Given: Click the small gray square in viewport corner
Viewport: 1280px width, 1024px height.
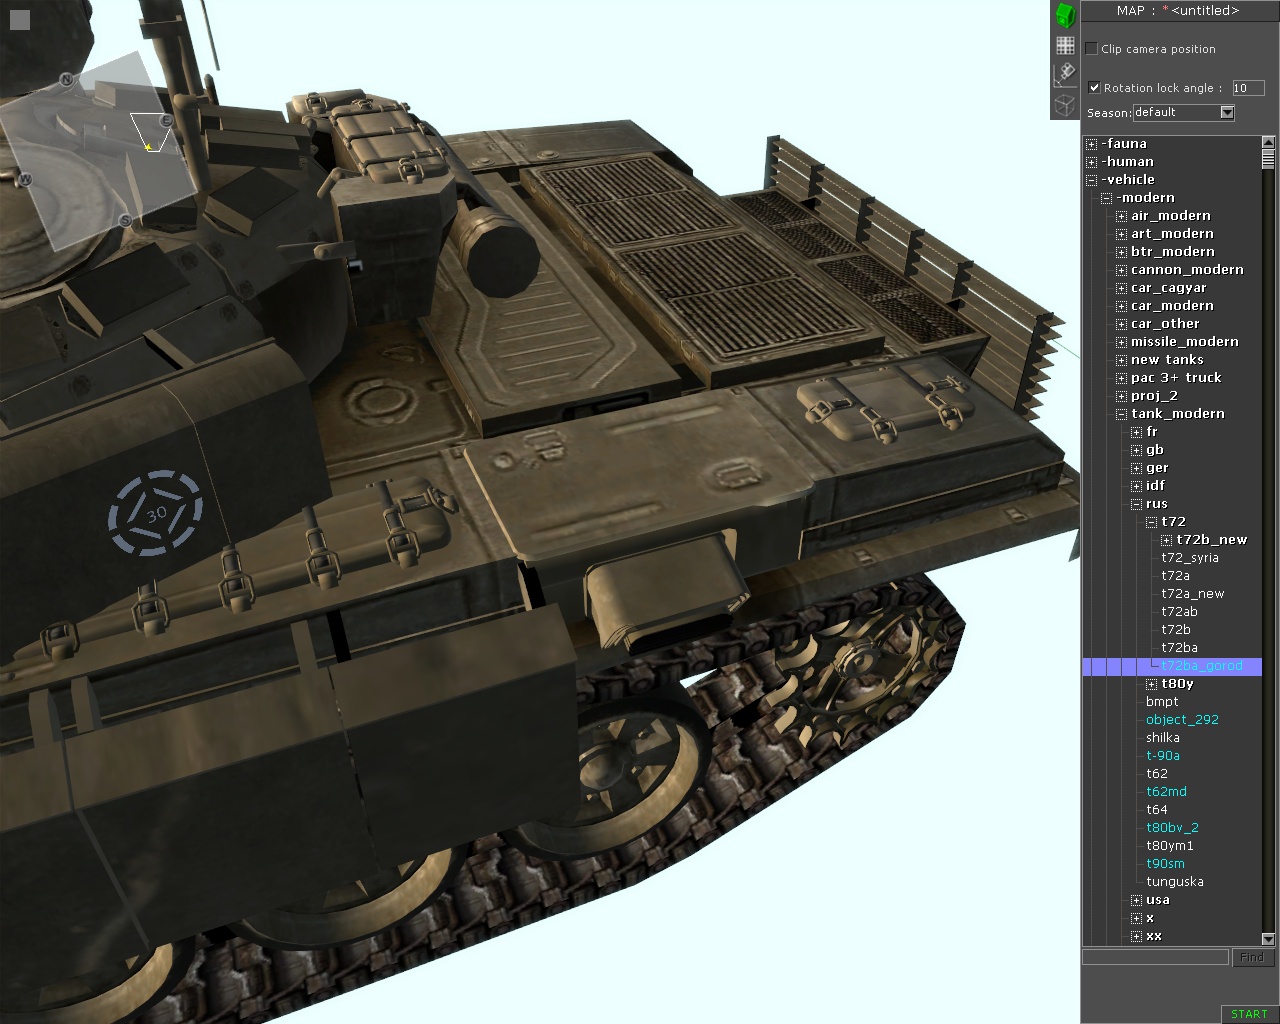Looking at the screenshot, I should [x=20, y=20].
